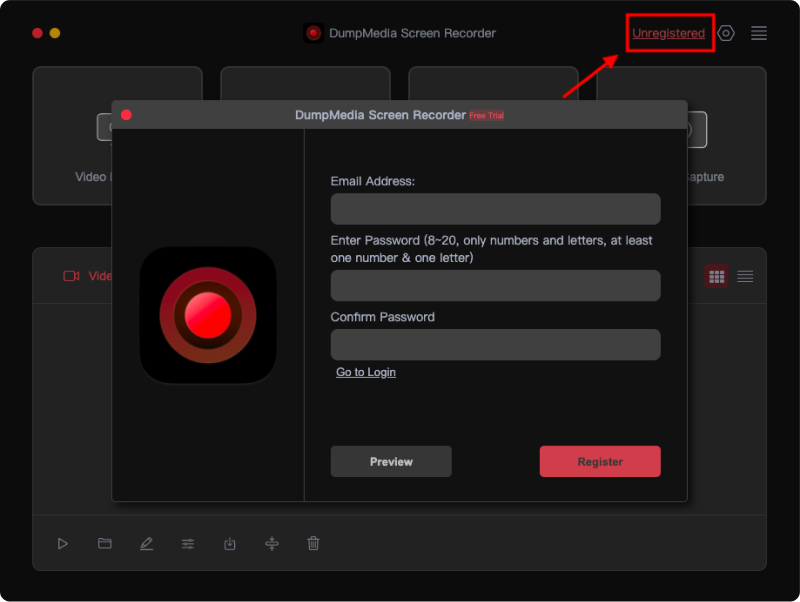Click the adjust sliders icon in toolbar
This screenshot has height=602, width=800.
188,543
